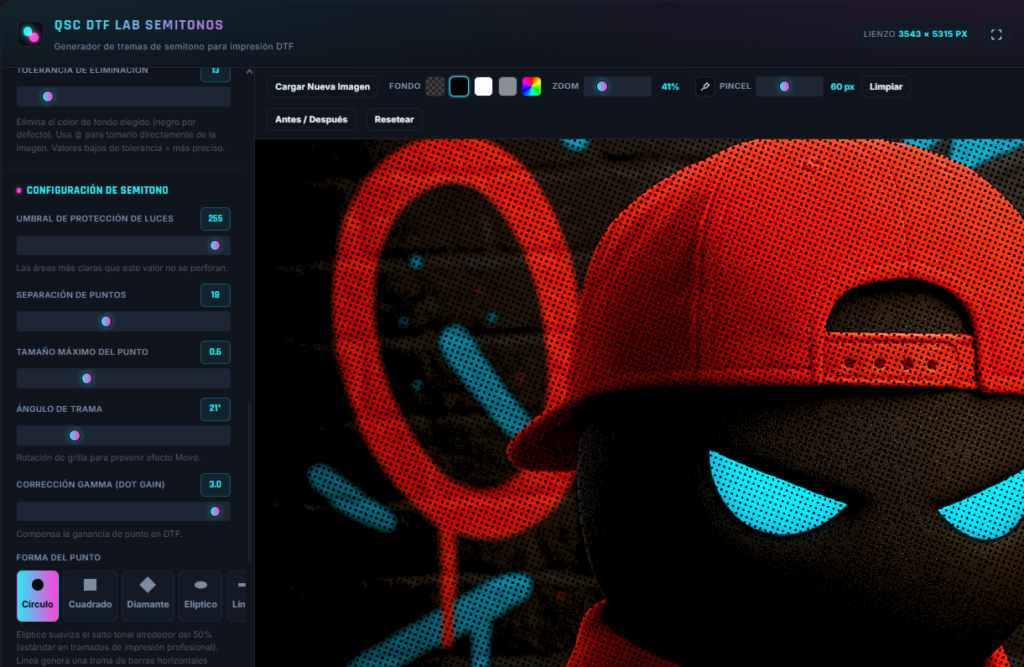This screenshot has height=667, width=1024.
Task: Adjust Separación de Puntos slider
Action: click(123, 321)
